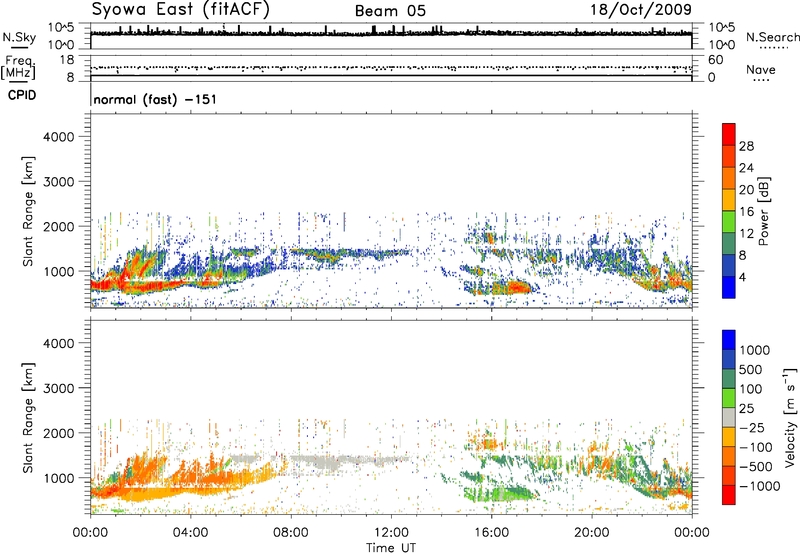Click the "Velocity [m s⁻¹]" colorbar title
Screen dimensions: 800x554
pyautogui.click(x=789, y=417)
